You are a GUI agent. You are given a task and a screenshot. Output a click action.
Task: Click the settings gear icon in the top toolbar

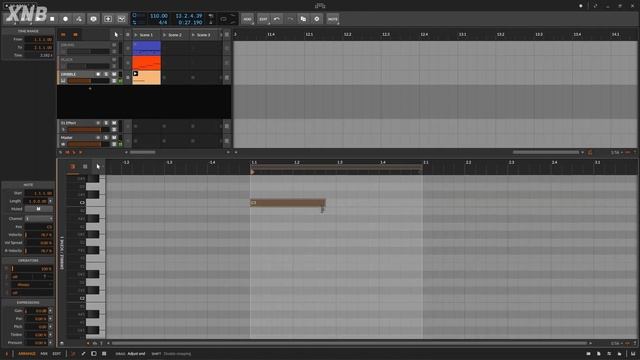click(x=317, y=19)
